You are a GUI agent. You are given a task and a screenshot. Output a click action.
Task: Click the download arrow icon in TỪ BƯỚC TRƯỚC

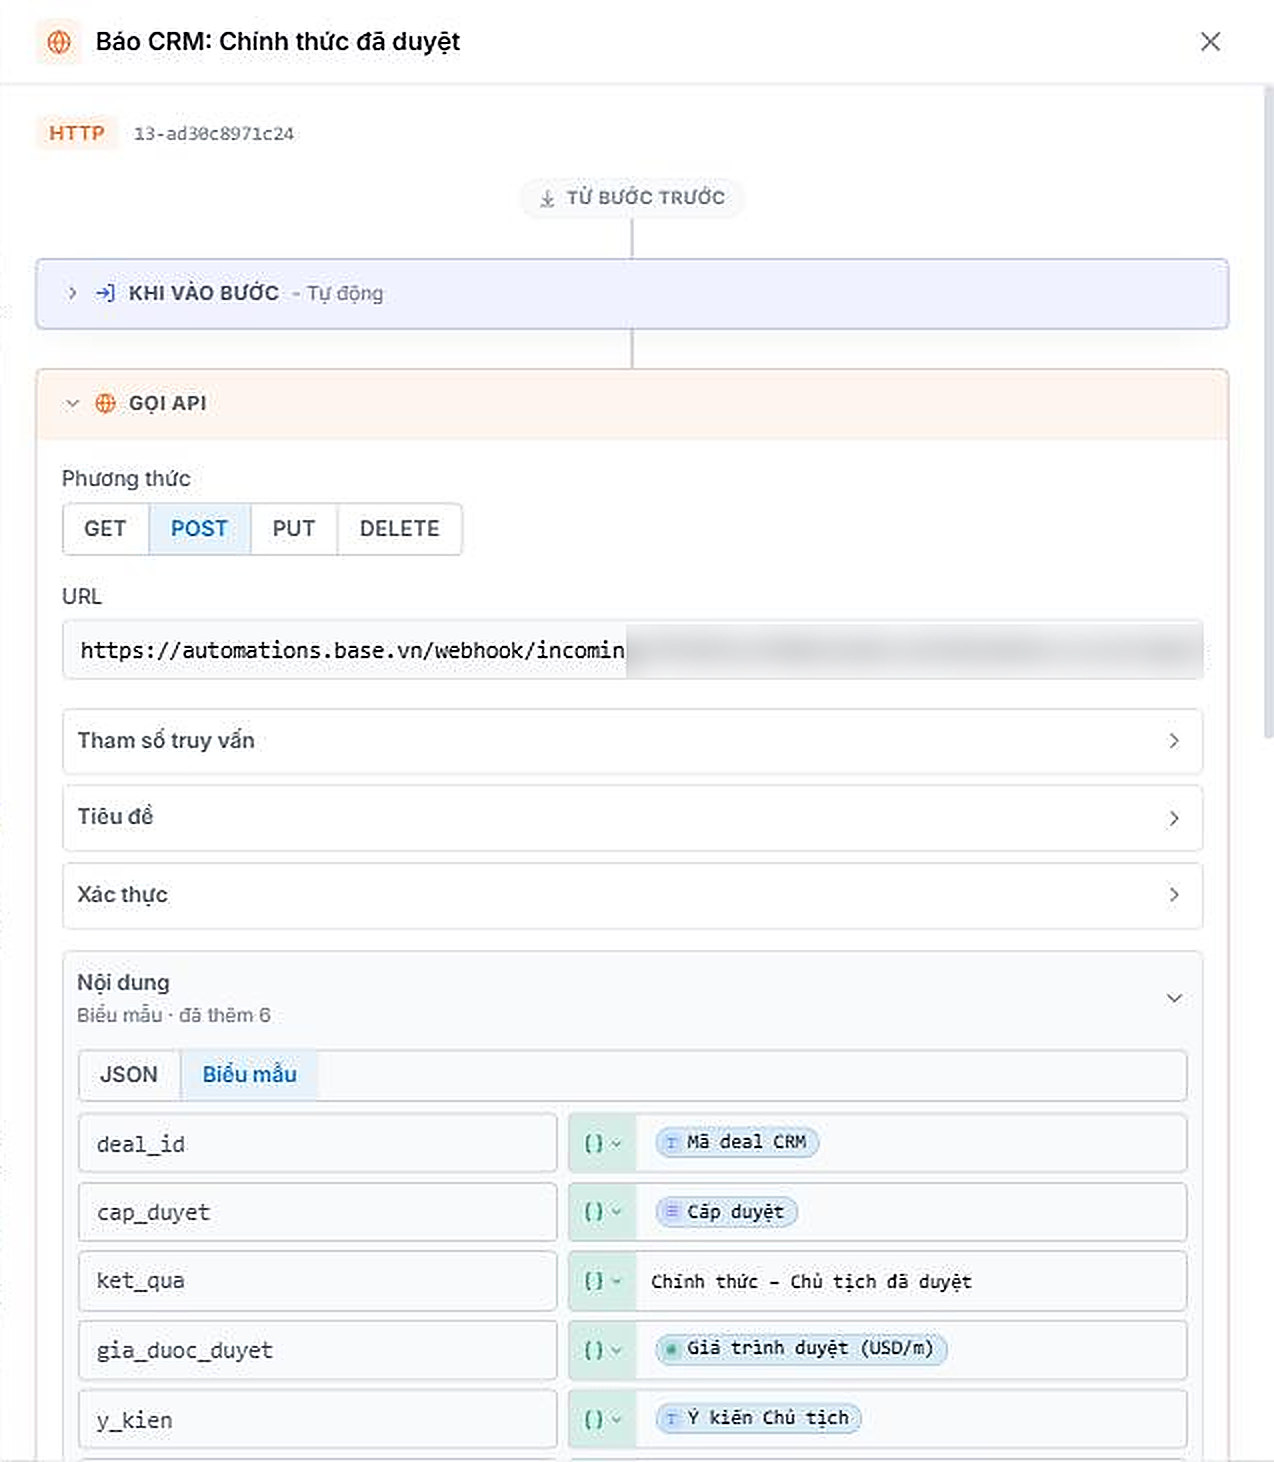click(x=547, y=198)
